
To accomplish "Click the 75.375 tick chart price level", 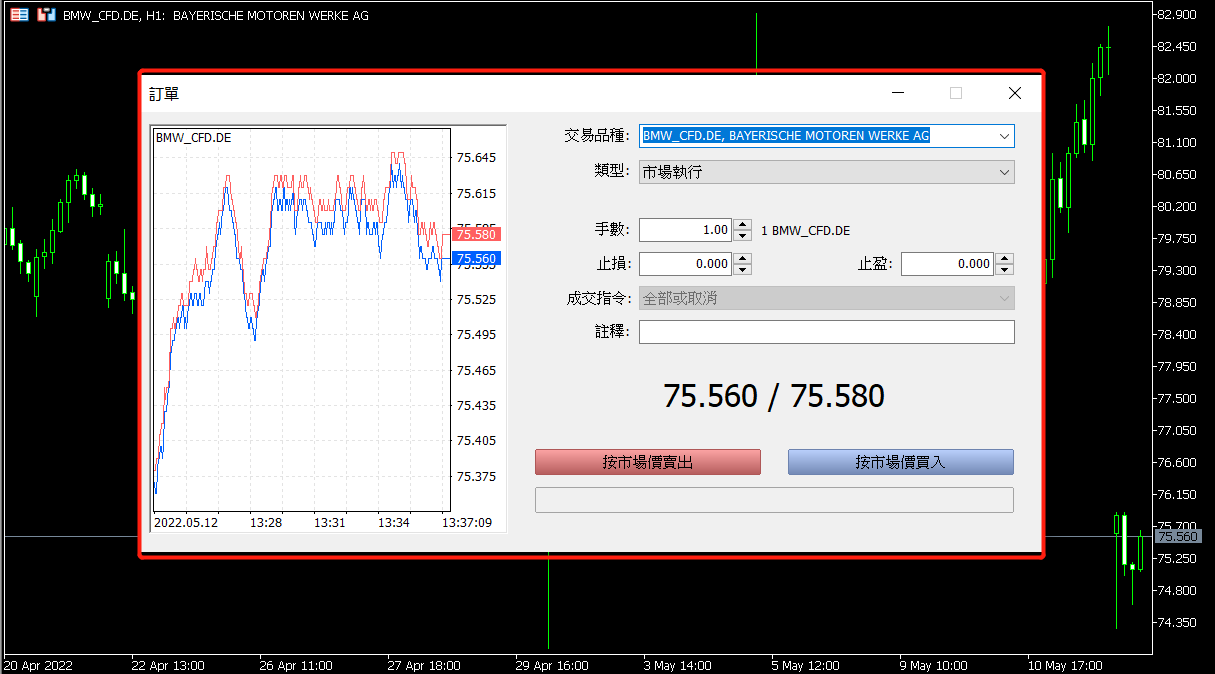I will coord(476,476).
